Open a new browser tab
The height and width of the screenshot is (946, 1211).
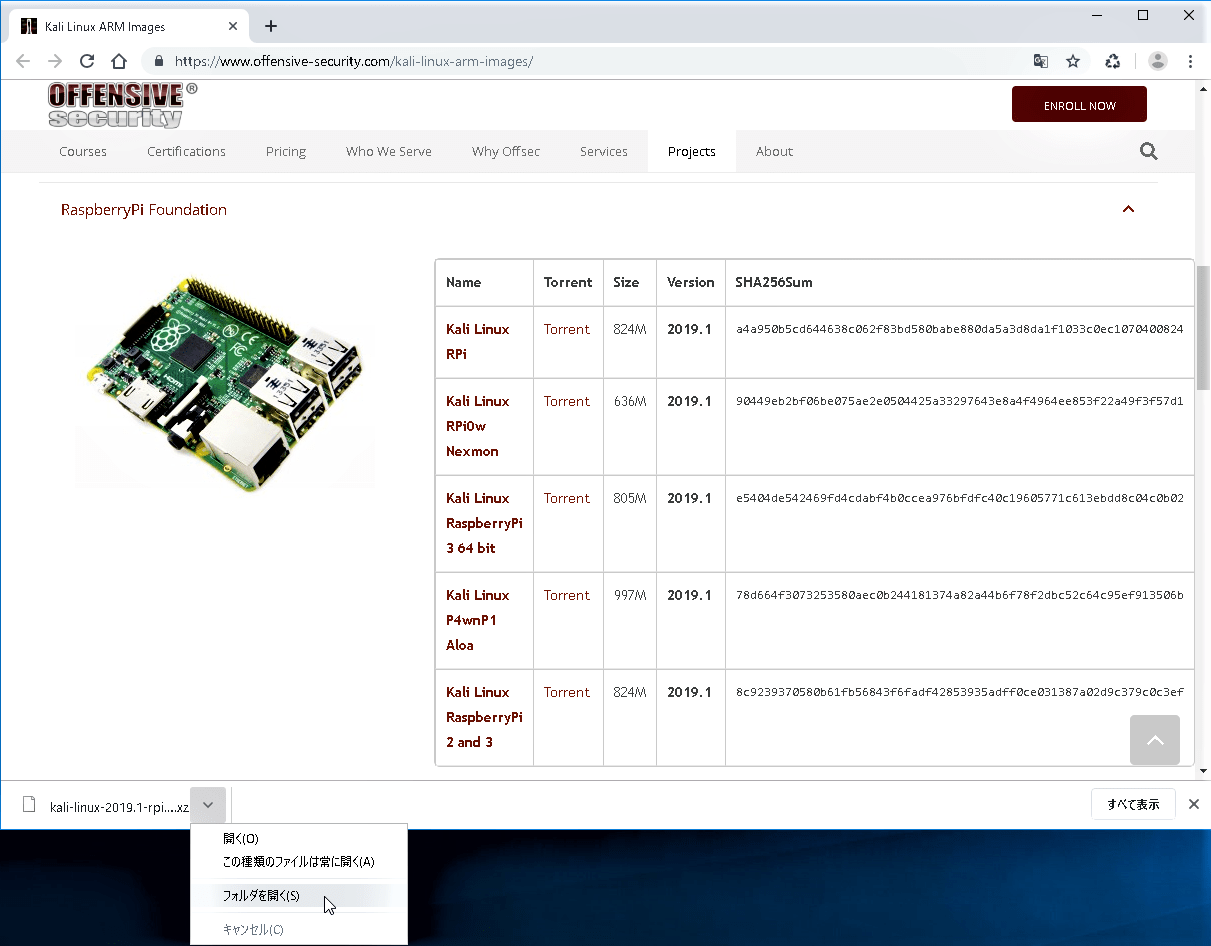click(x=270, y=26)
